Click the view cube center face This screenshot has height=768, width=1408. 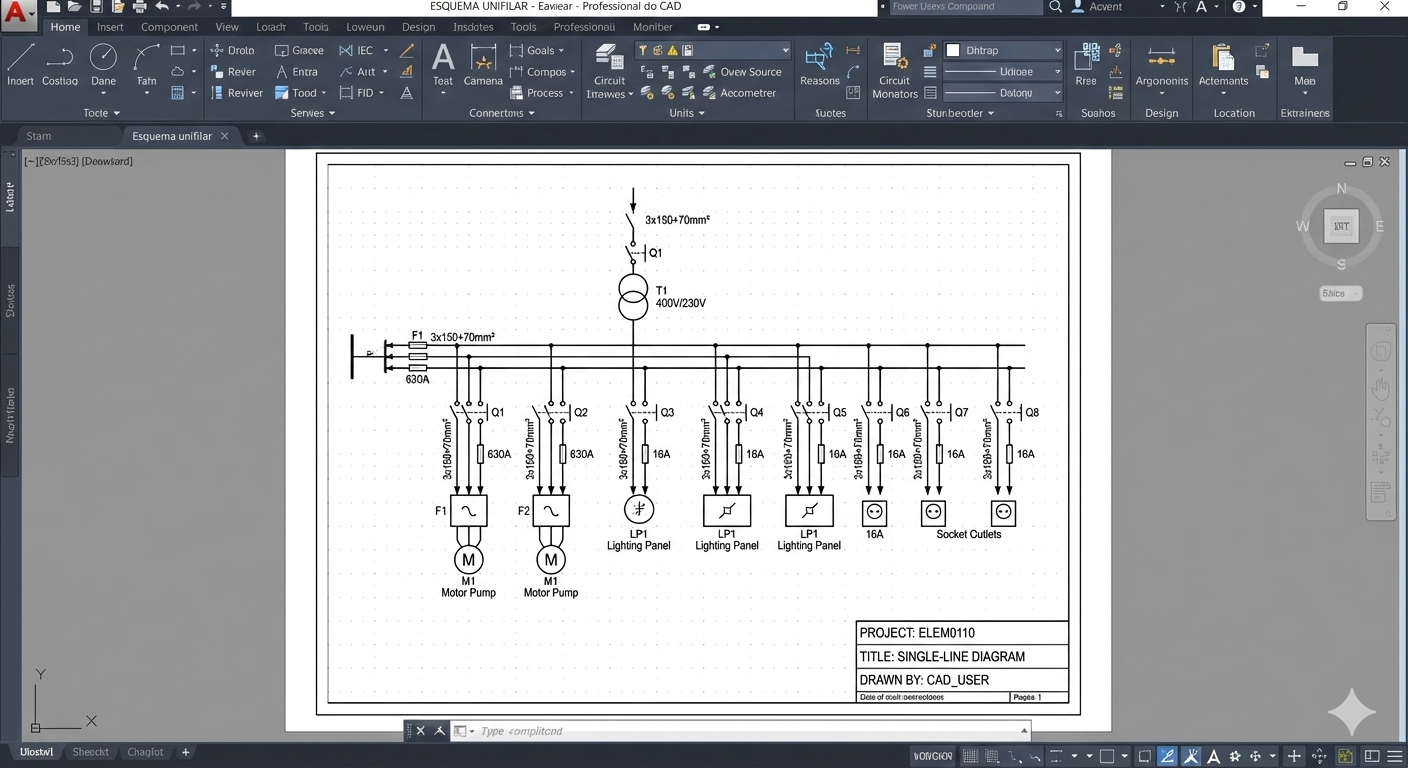pos(1341,227)
